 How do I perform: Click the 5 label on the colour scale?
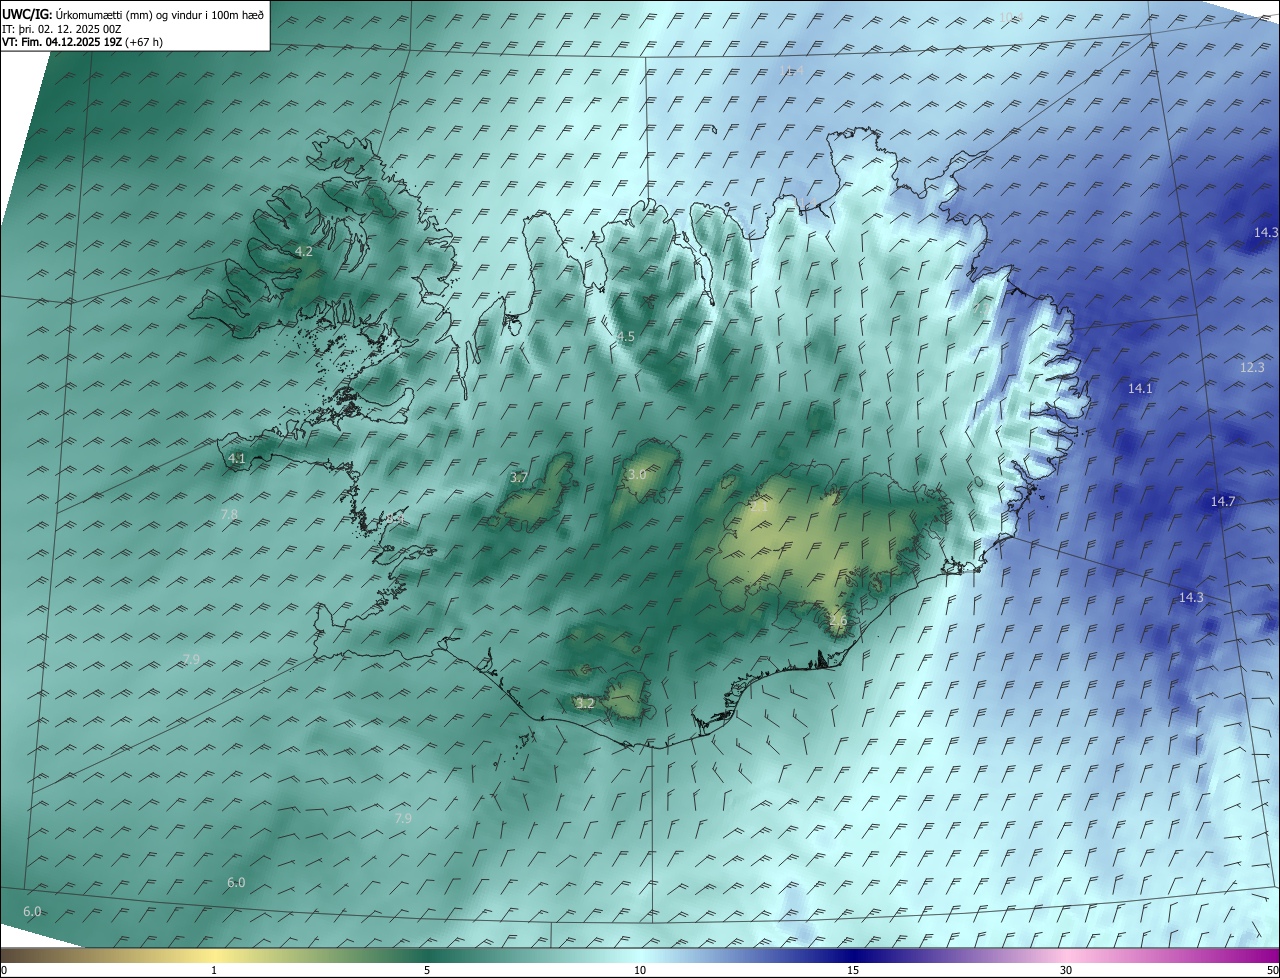[427, 970]
